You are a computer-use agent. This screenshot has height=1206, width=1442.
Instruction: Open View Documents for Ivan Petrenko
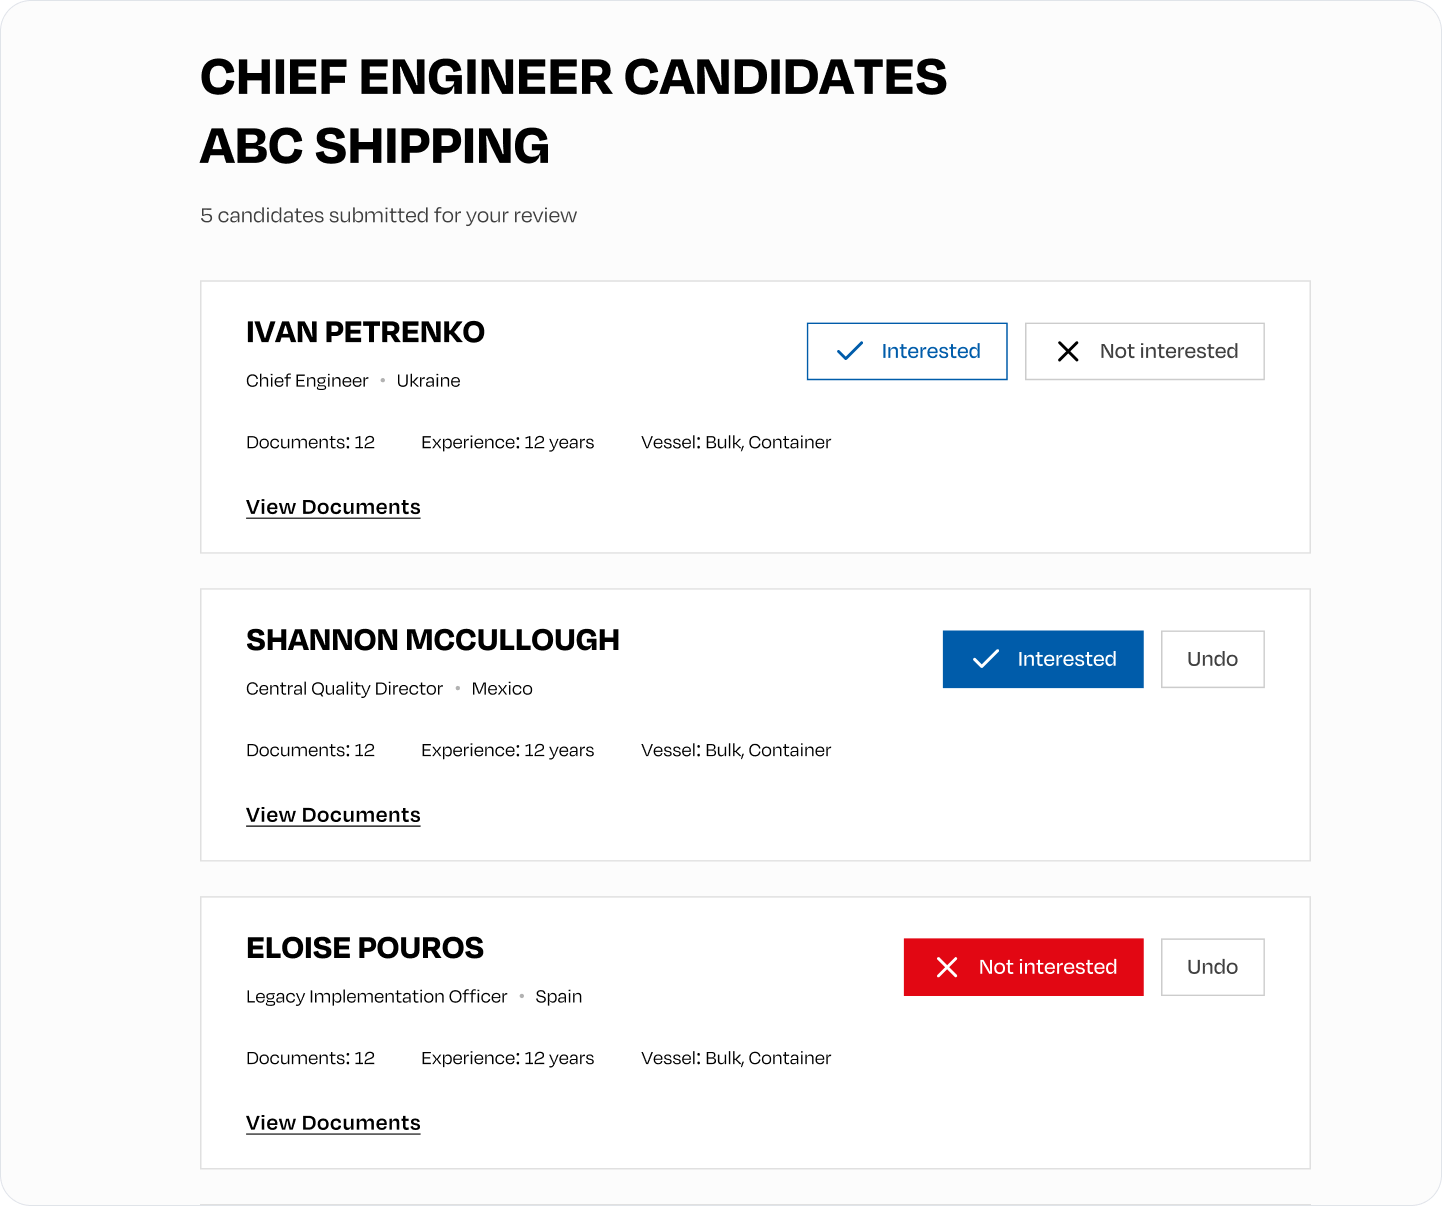333,507
